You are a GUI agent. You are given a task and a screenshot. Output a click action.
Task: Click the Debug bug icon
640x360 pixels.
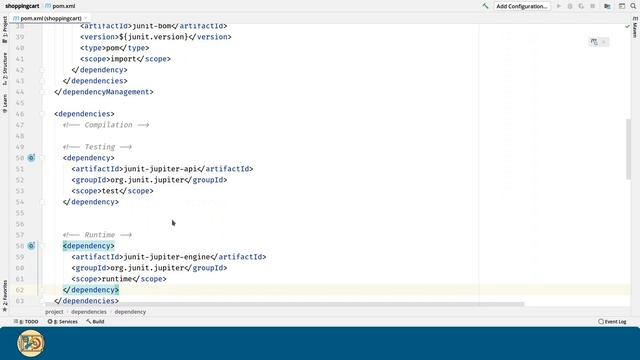(570, 6)
